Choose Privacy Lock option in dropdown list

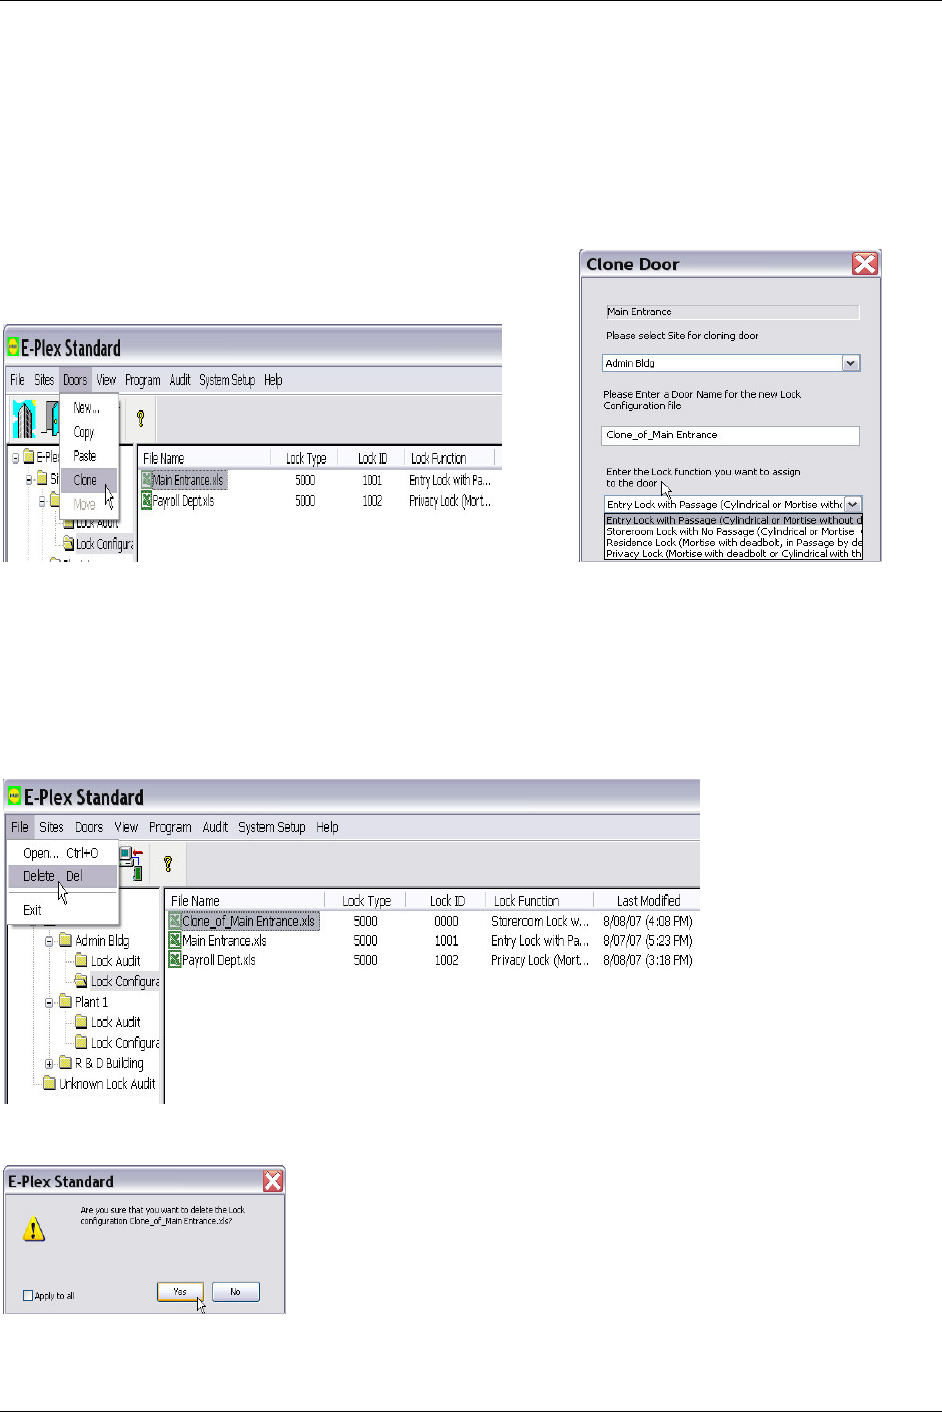(x=733, y=553)
